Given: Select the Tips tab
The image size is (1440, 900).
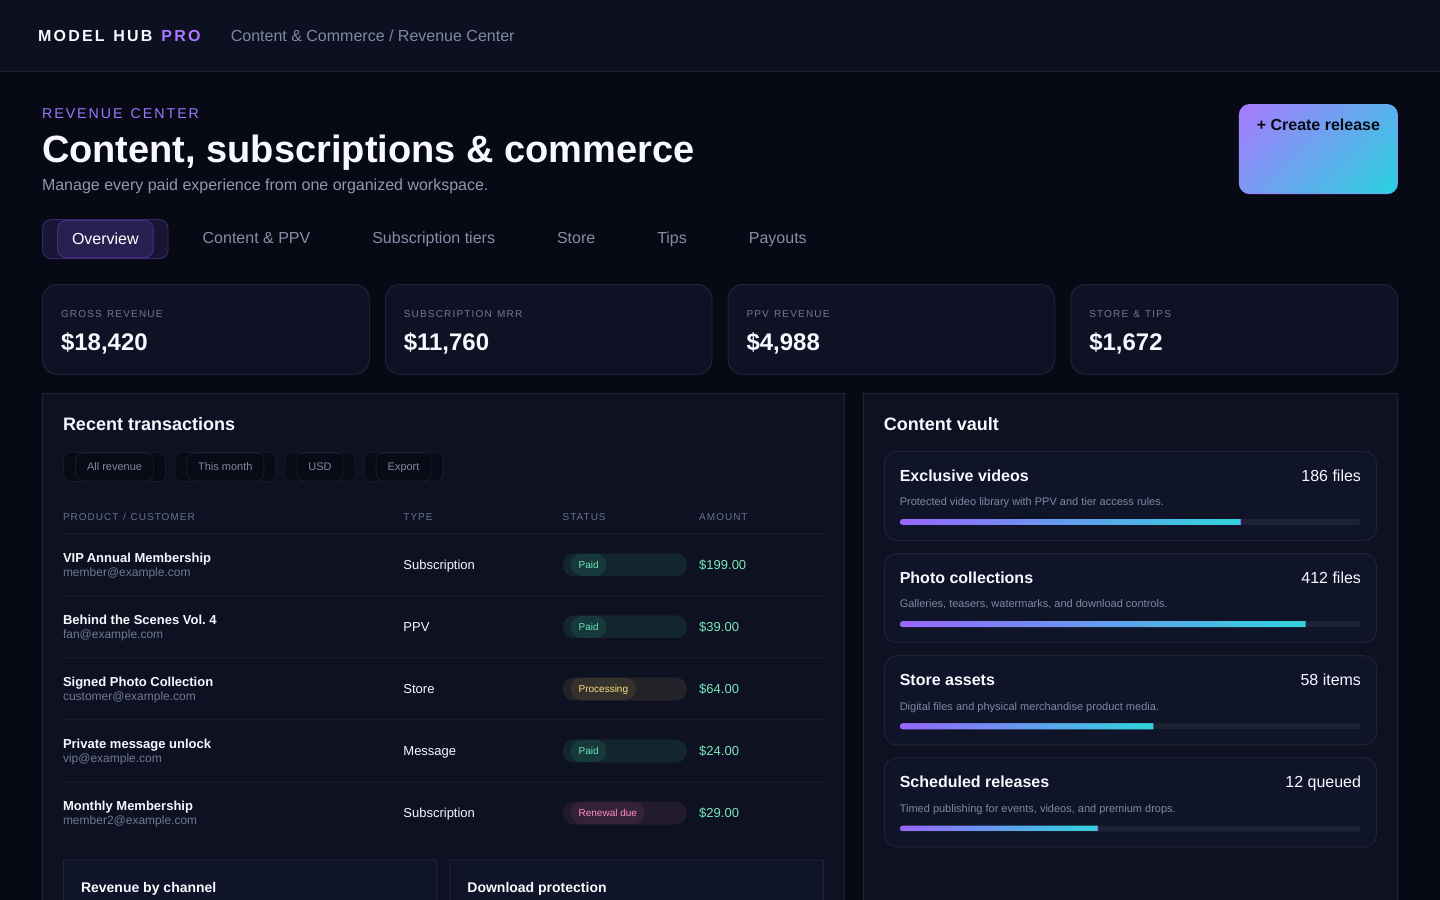Looking at the screenshot, I should coord(672,238).
